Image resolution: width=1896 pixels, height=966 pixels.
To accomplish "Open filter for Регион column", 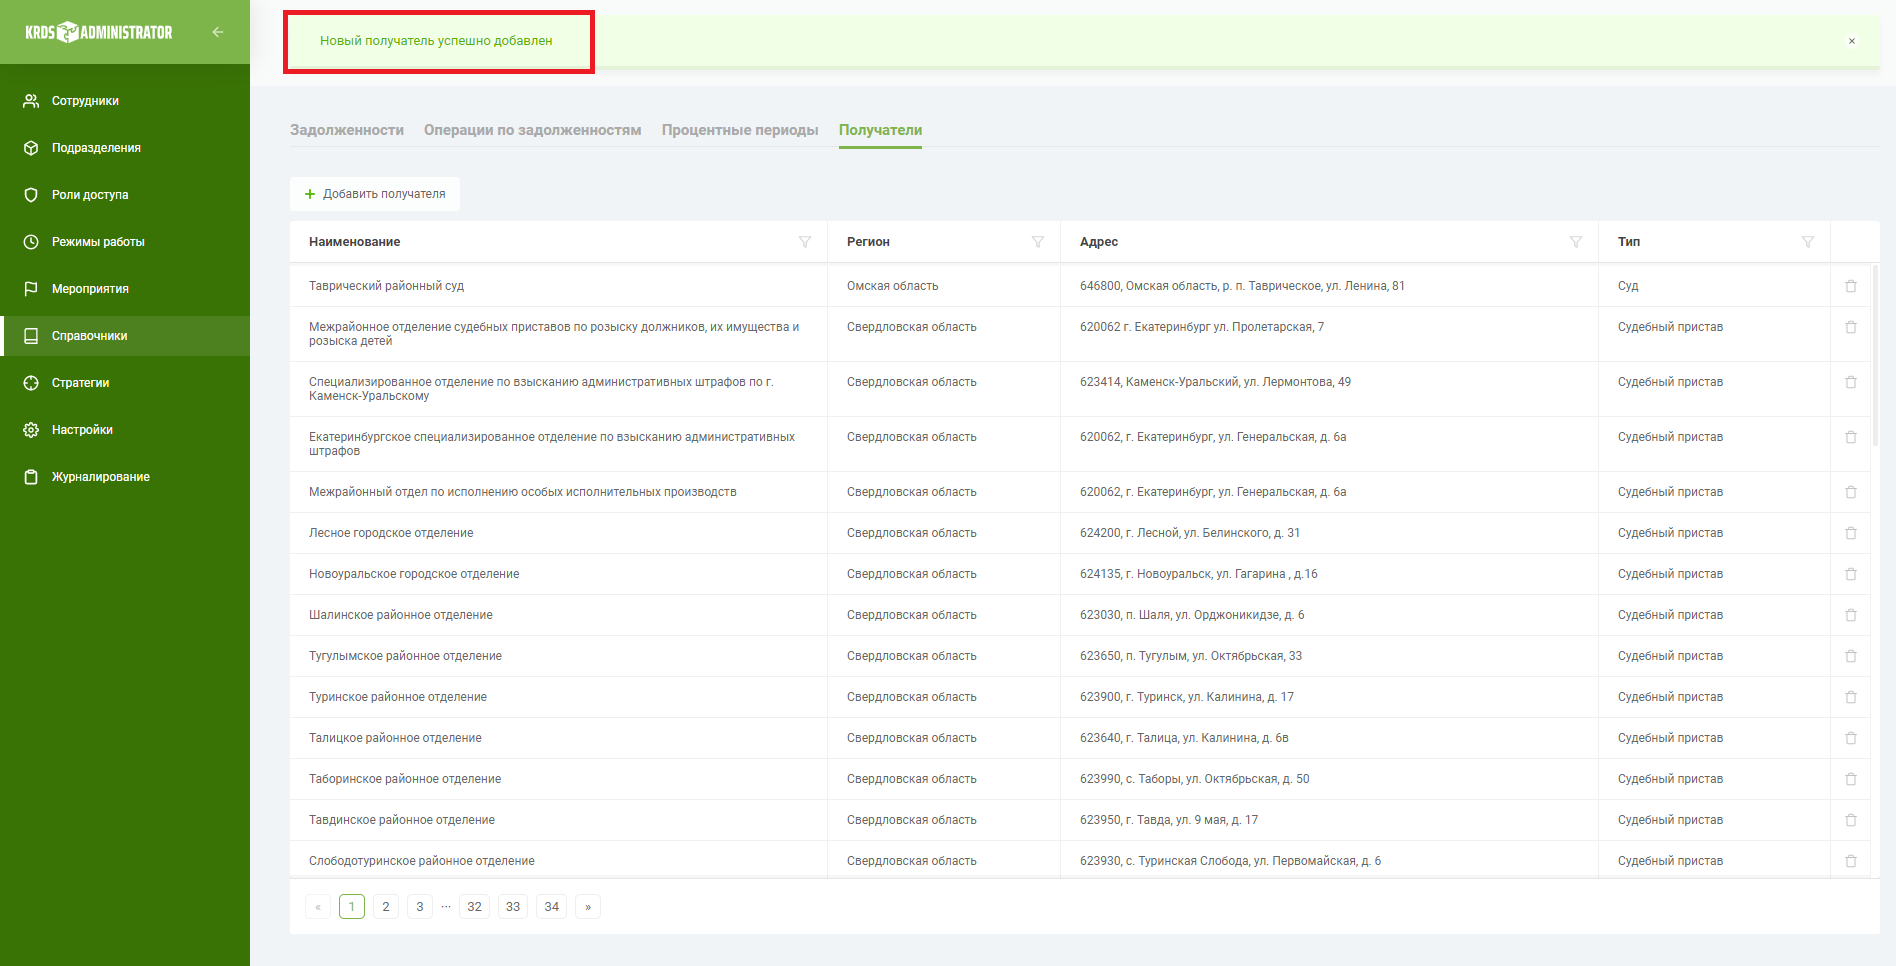I will click(1038, 242).
